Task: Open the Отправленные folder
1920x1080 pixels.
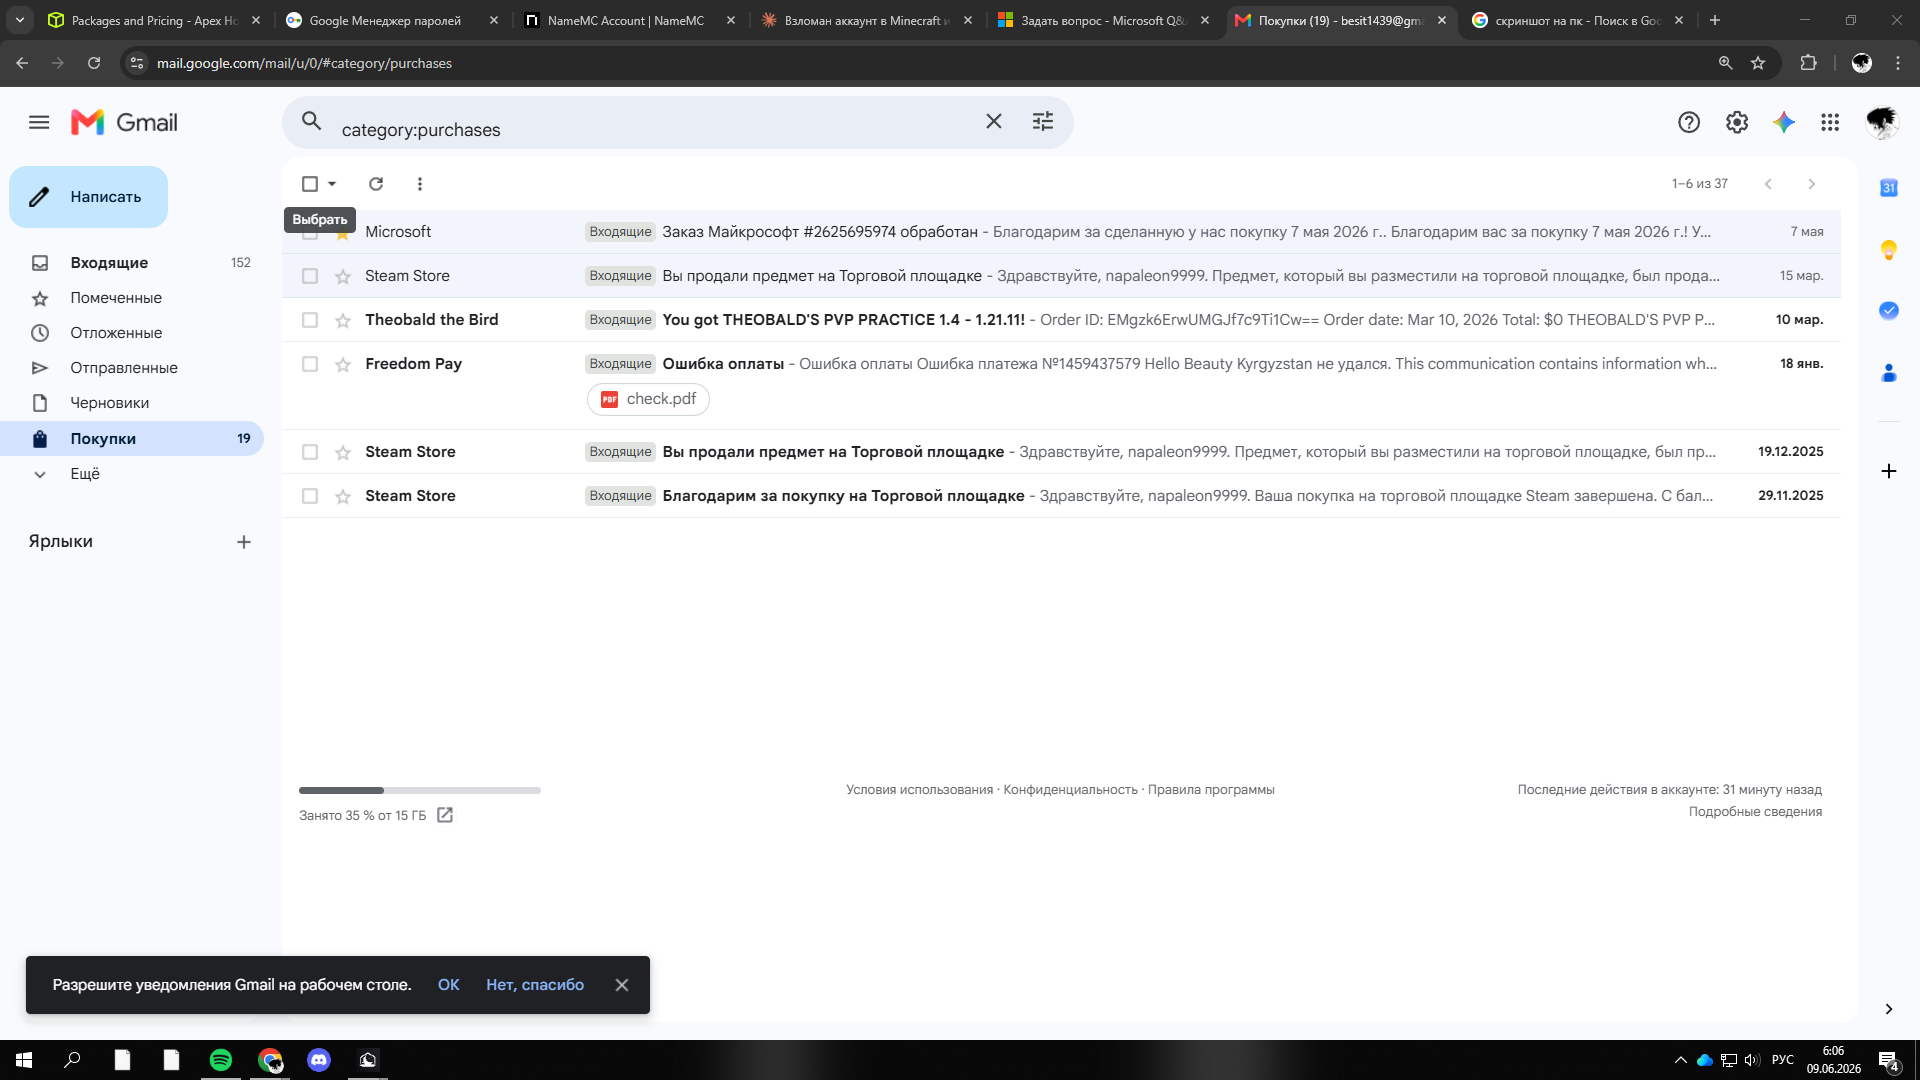Action: point(132,368)
